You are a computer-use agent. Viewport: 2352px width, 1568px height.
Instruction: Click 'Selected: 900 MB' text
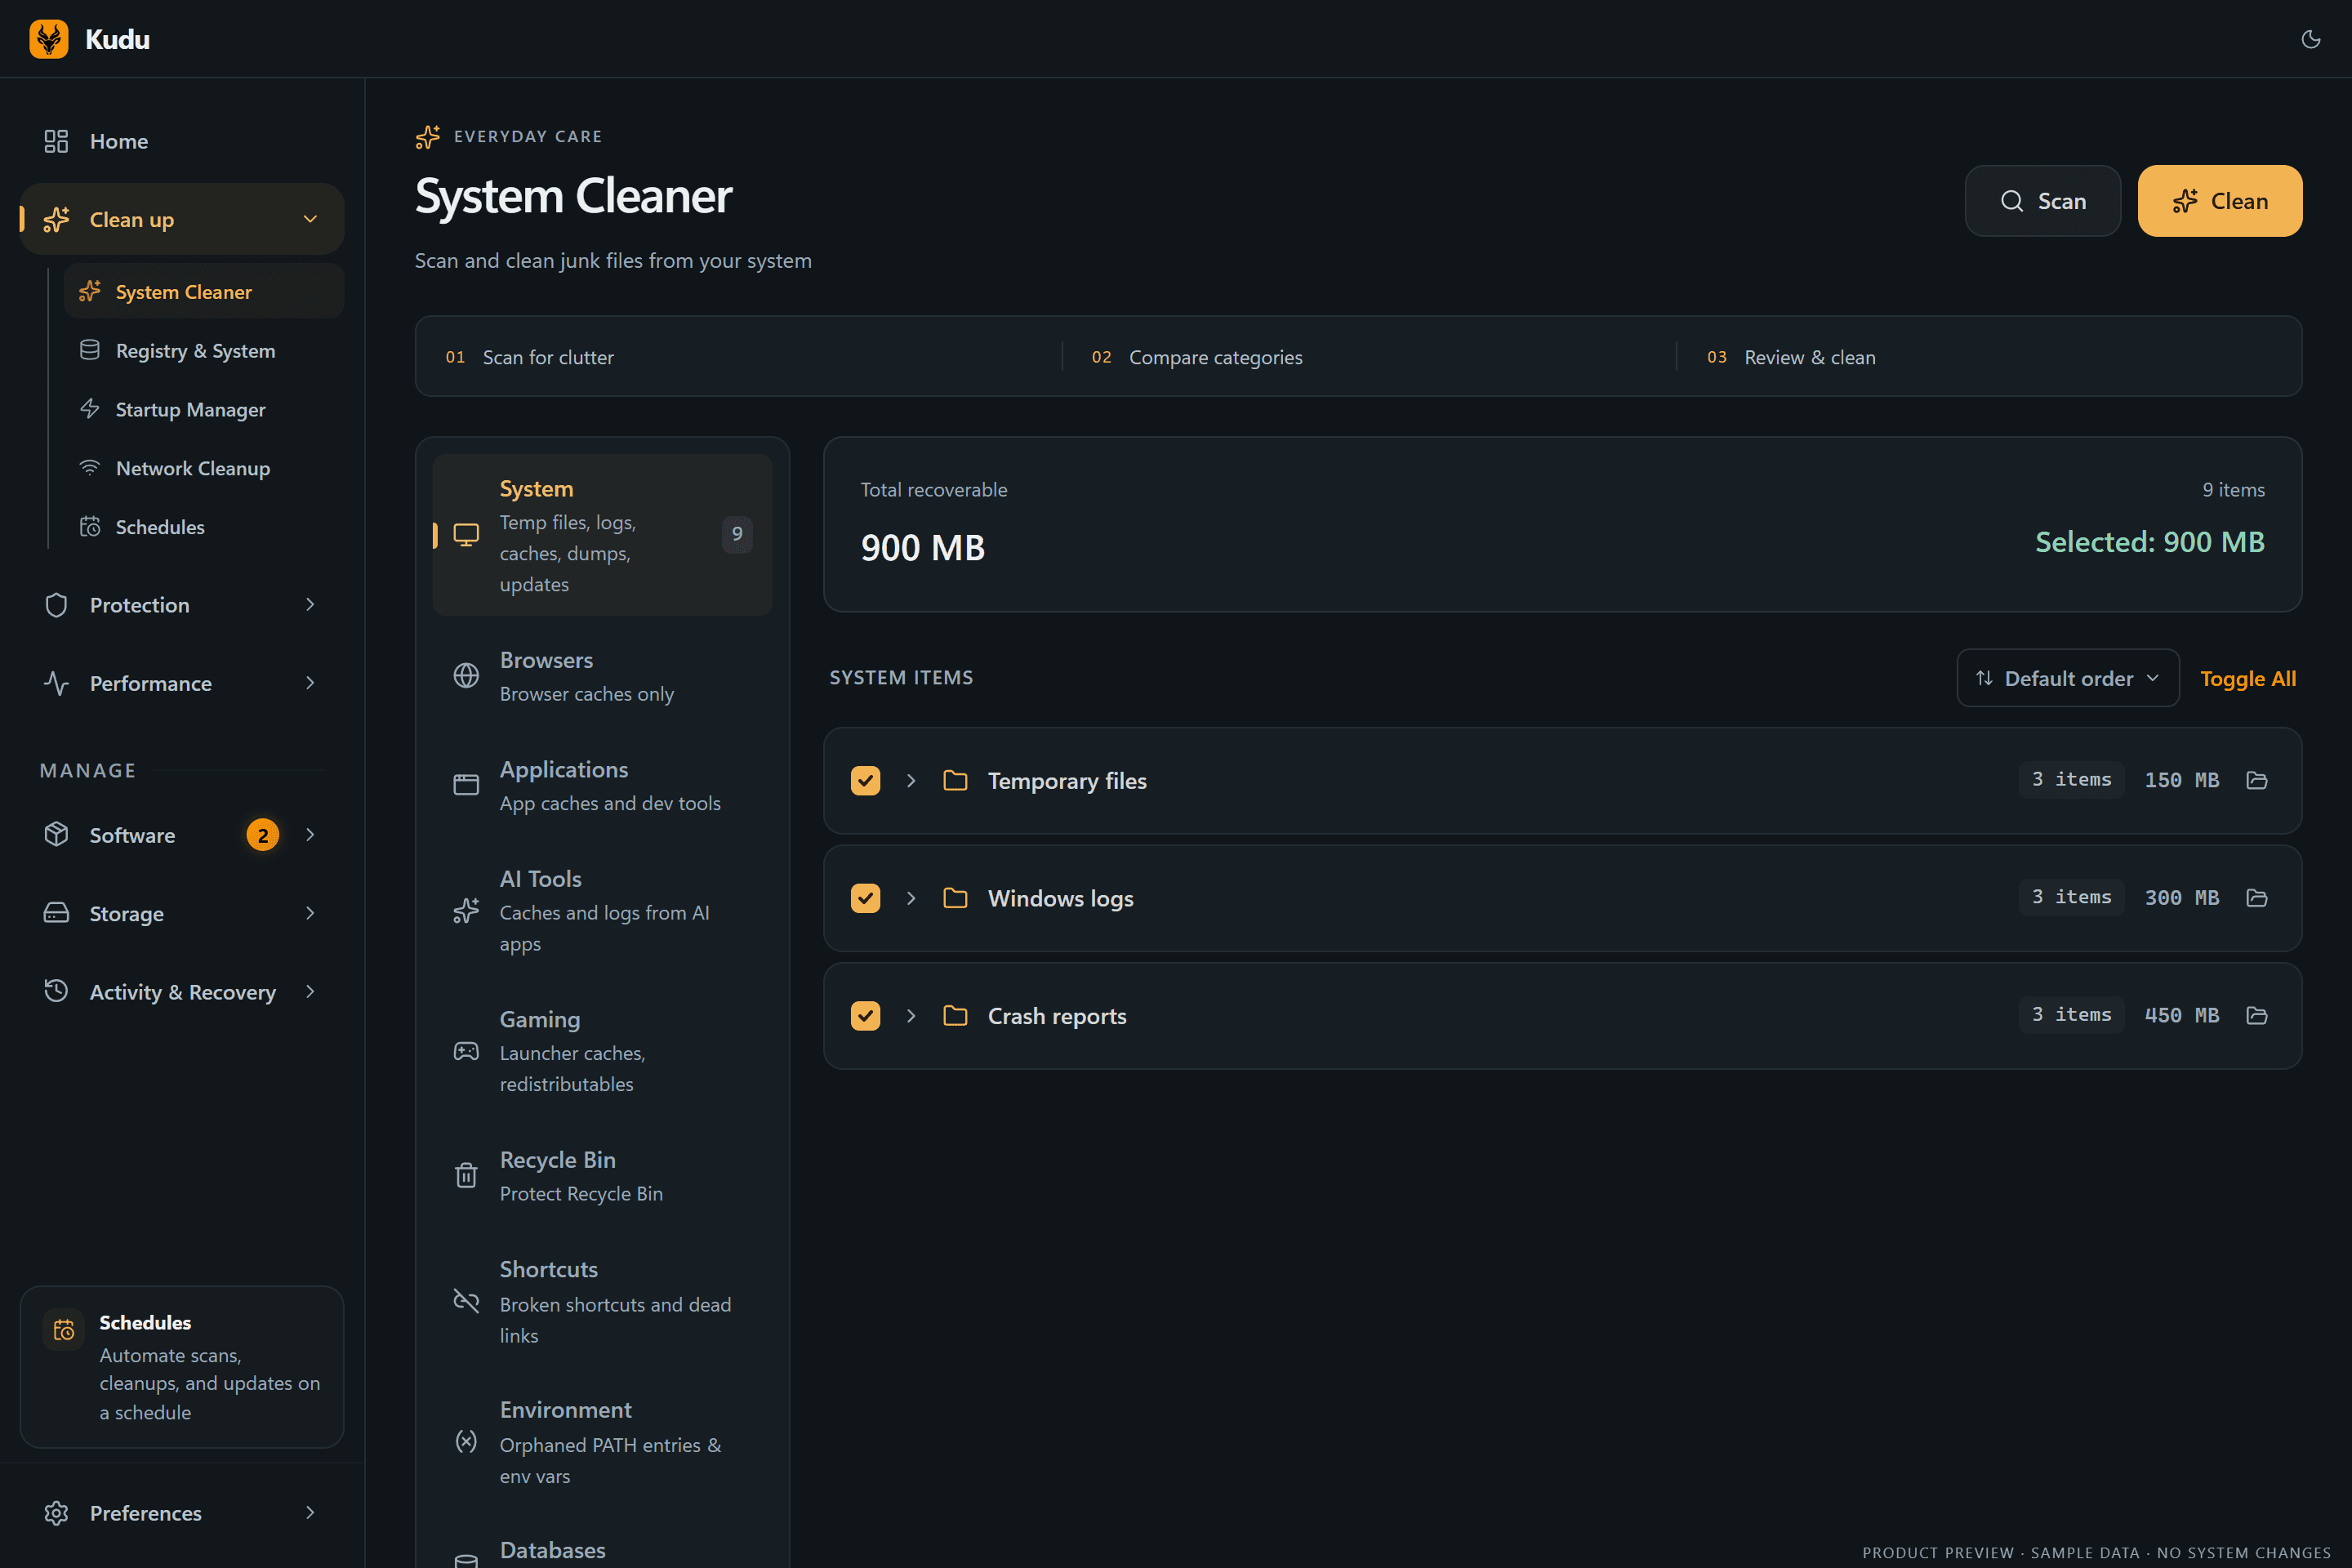pyautogui.click(x=2150, y=542)
